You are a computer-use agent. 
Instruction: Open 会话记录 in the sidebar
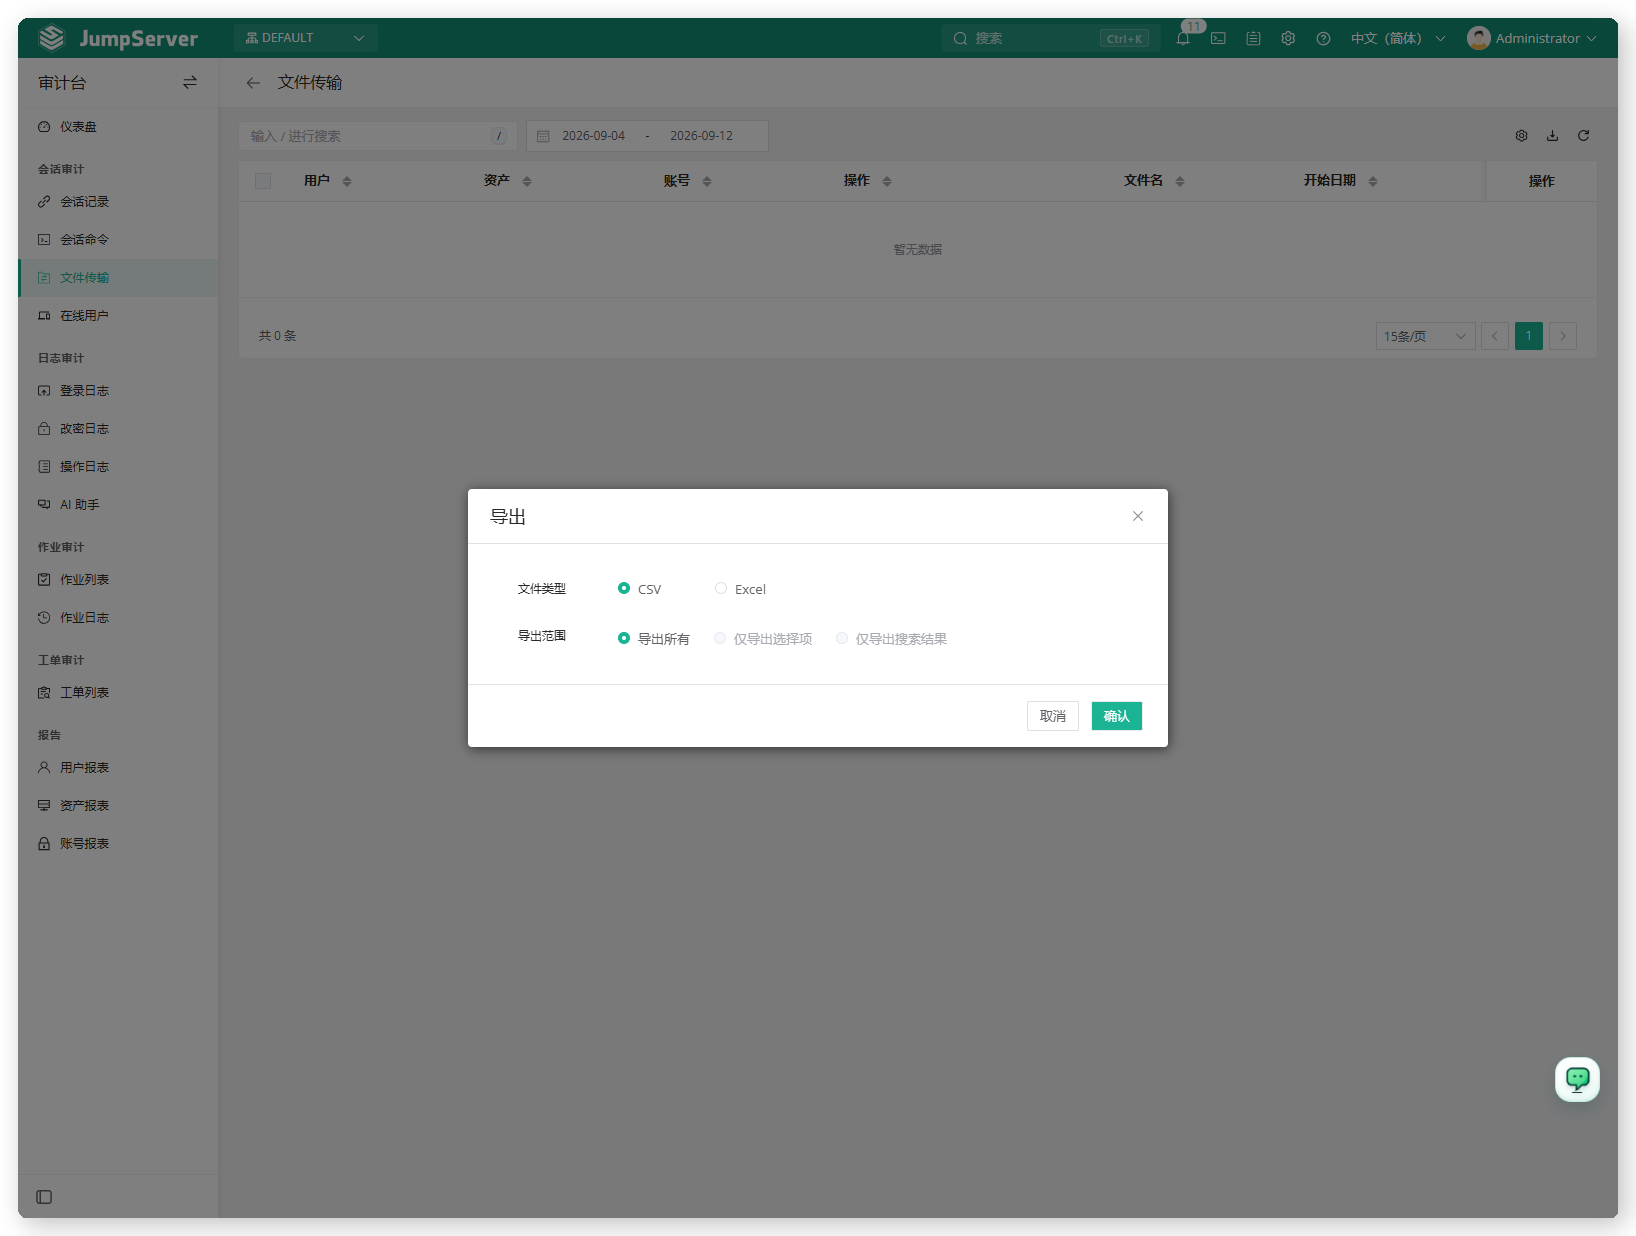click(x=118, y=202)
